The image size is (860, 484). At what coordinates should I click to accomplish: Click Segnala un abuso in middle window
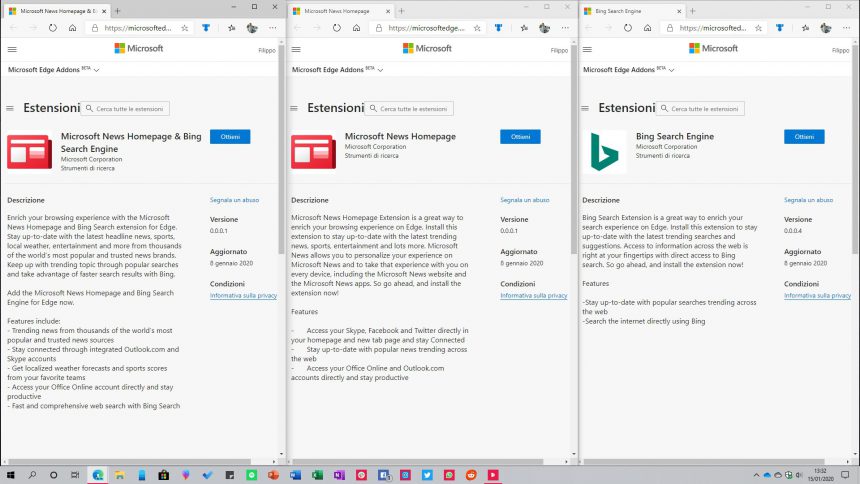pos(524,200)
